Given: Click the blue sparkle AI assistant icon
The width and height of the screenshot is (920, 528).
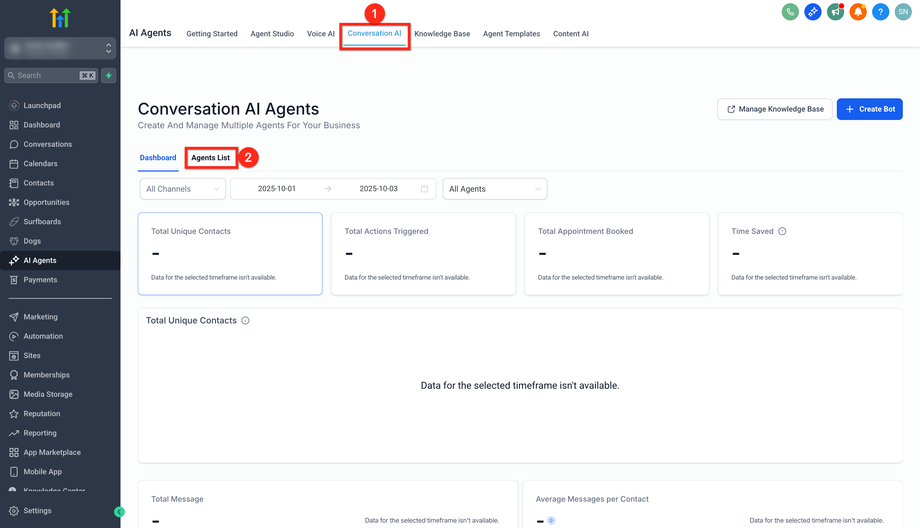Looking at the screenshot, I should click(x=813, y=12).
